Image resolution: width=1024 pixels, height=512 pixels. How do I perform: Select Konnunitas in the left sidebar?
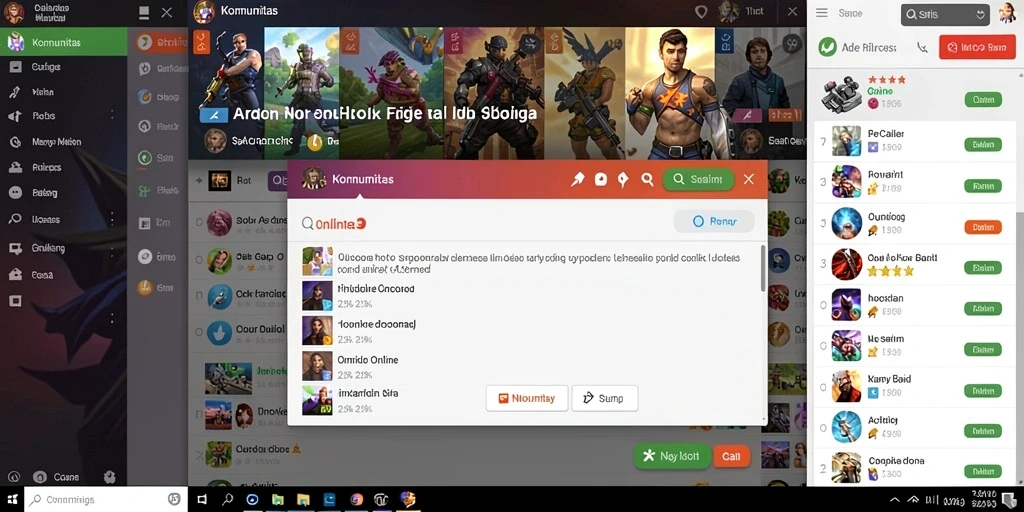[63, 42]
